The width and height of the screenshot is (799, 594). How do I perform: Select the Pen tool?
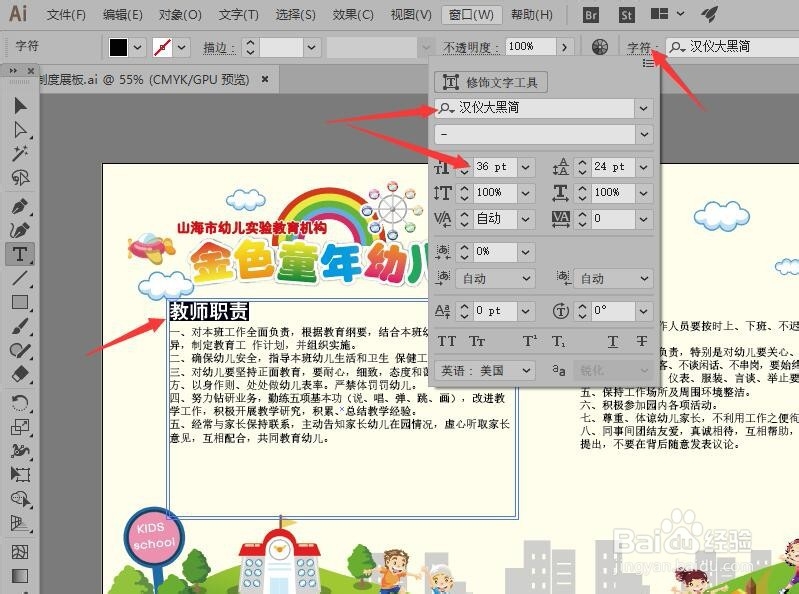pyautogui.click(x=20, y=207)
